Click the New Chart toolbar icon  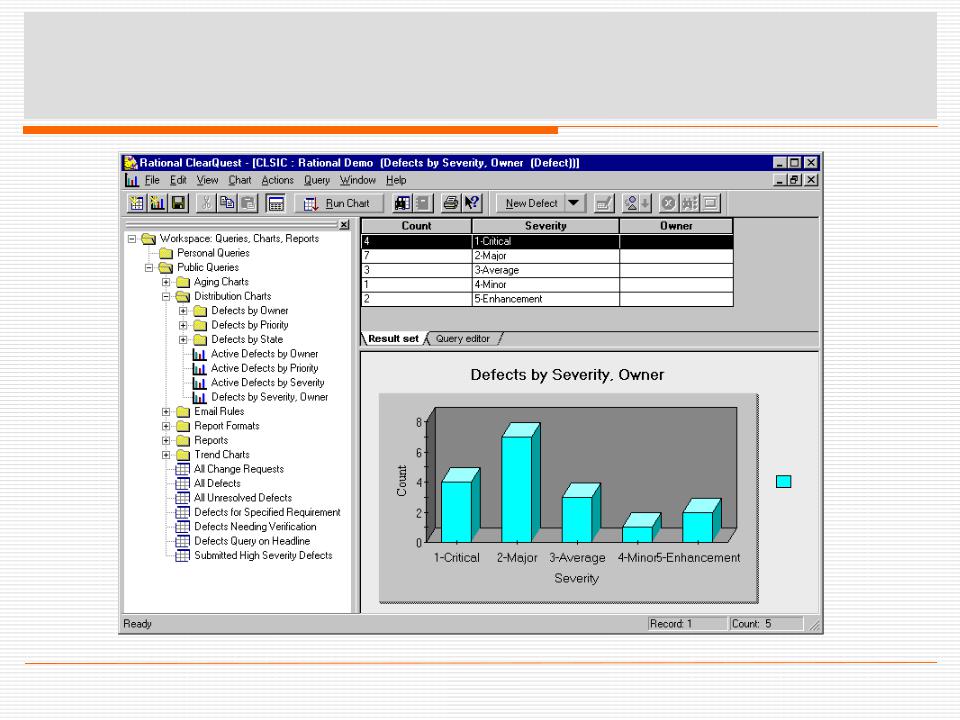coord(158,203)
